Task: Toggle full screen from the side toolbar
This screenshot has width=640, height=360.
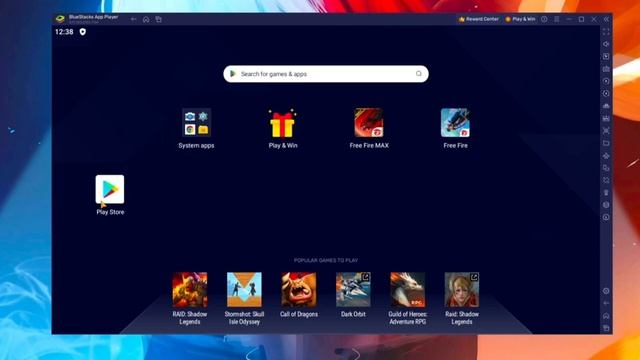Action: click(x=606, y=31)
